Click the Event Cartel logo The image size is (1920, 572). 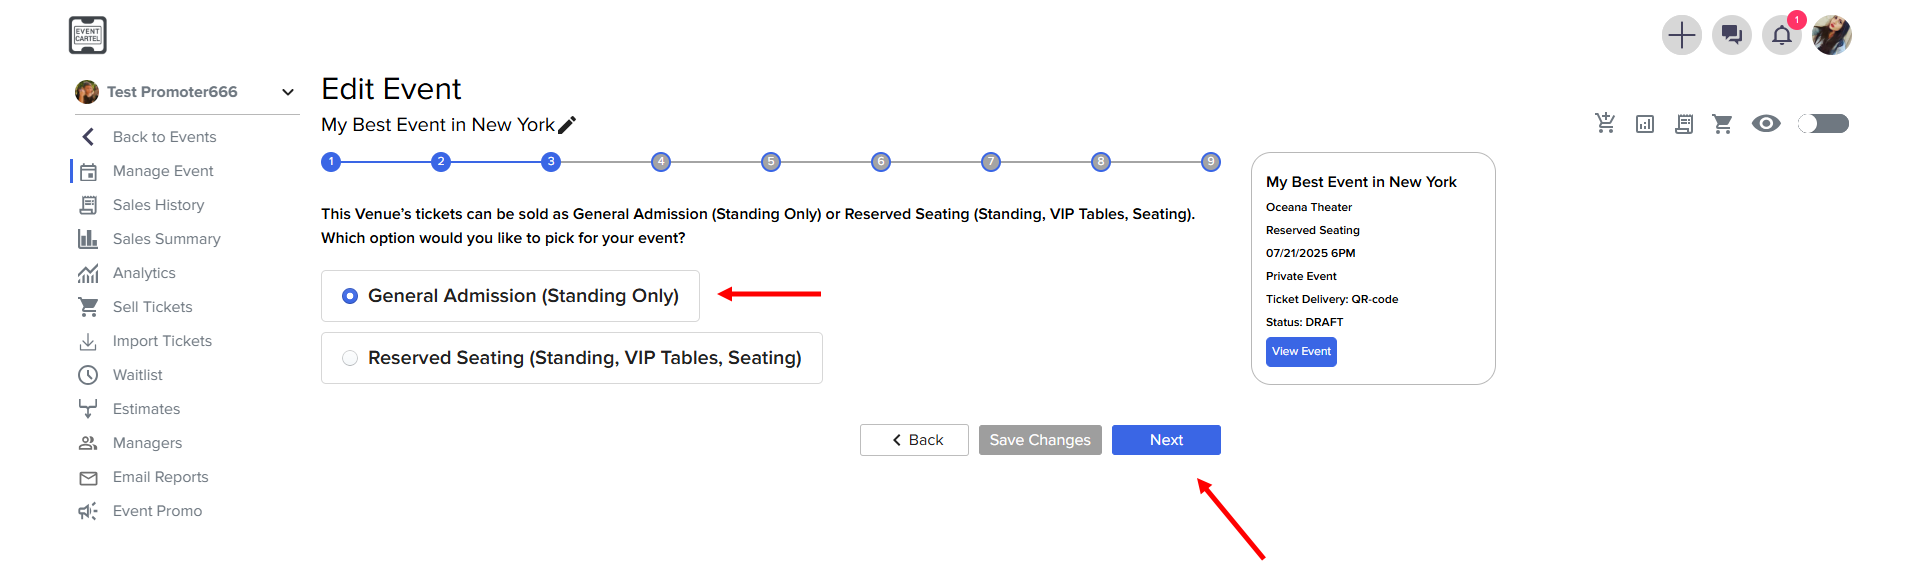coord(88,35)
